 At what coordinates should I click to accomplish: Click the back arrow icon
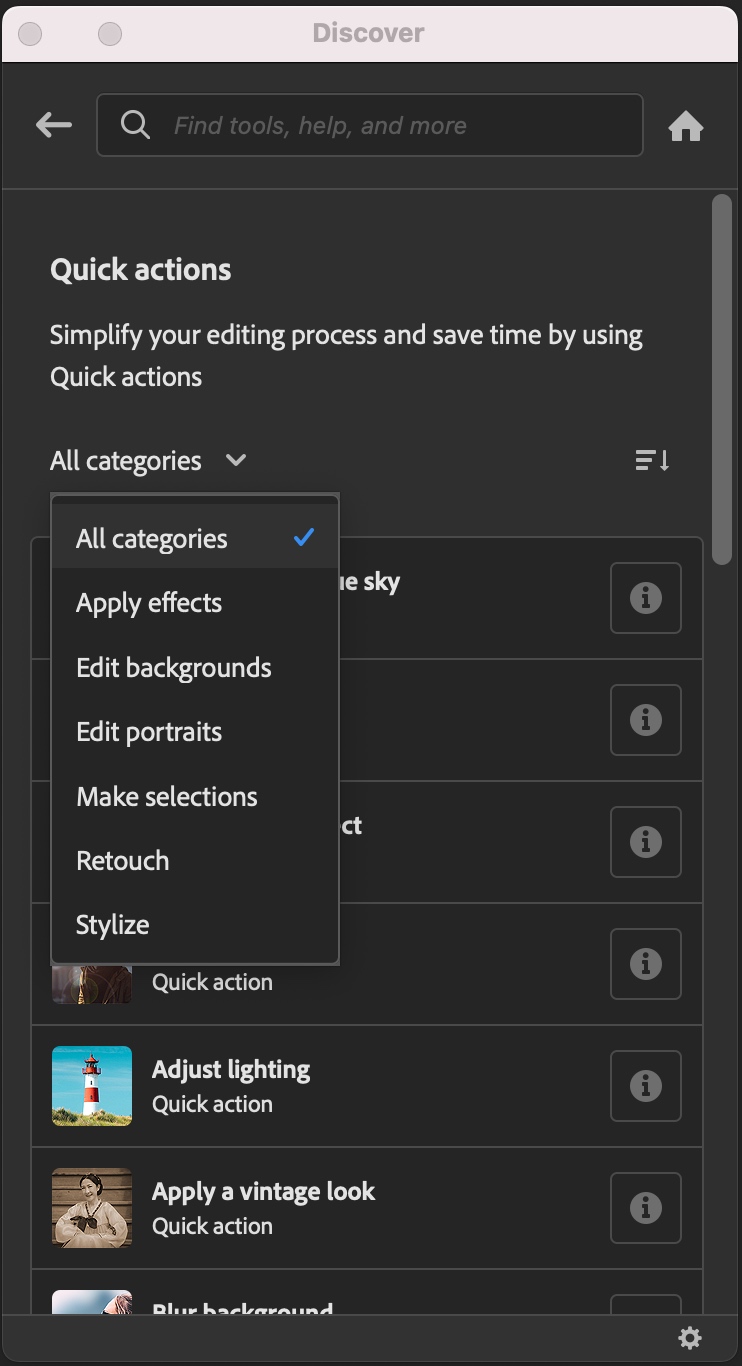point(54,125)
